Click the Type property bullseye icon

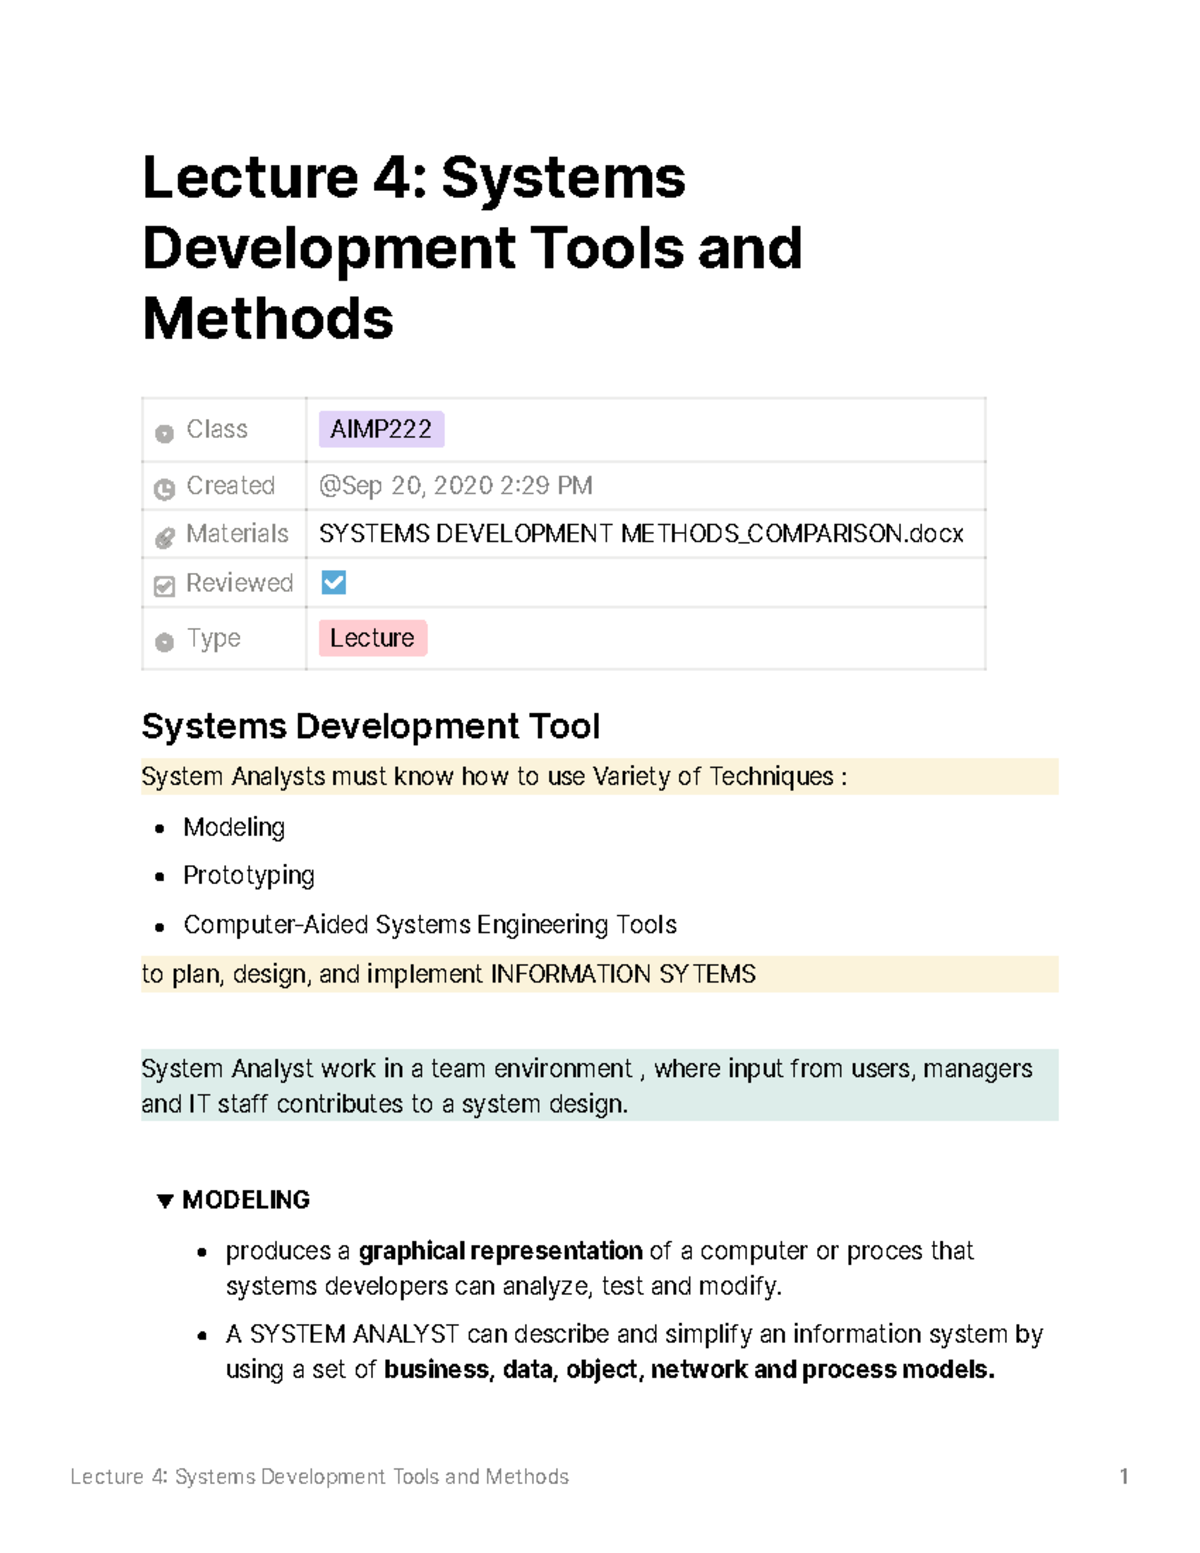[x=163, y=638]
